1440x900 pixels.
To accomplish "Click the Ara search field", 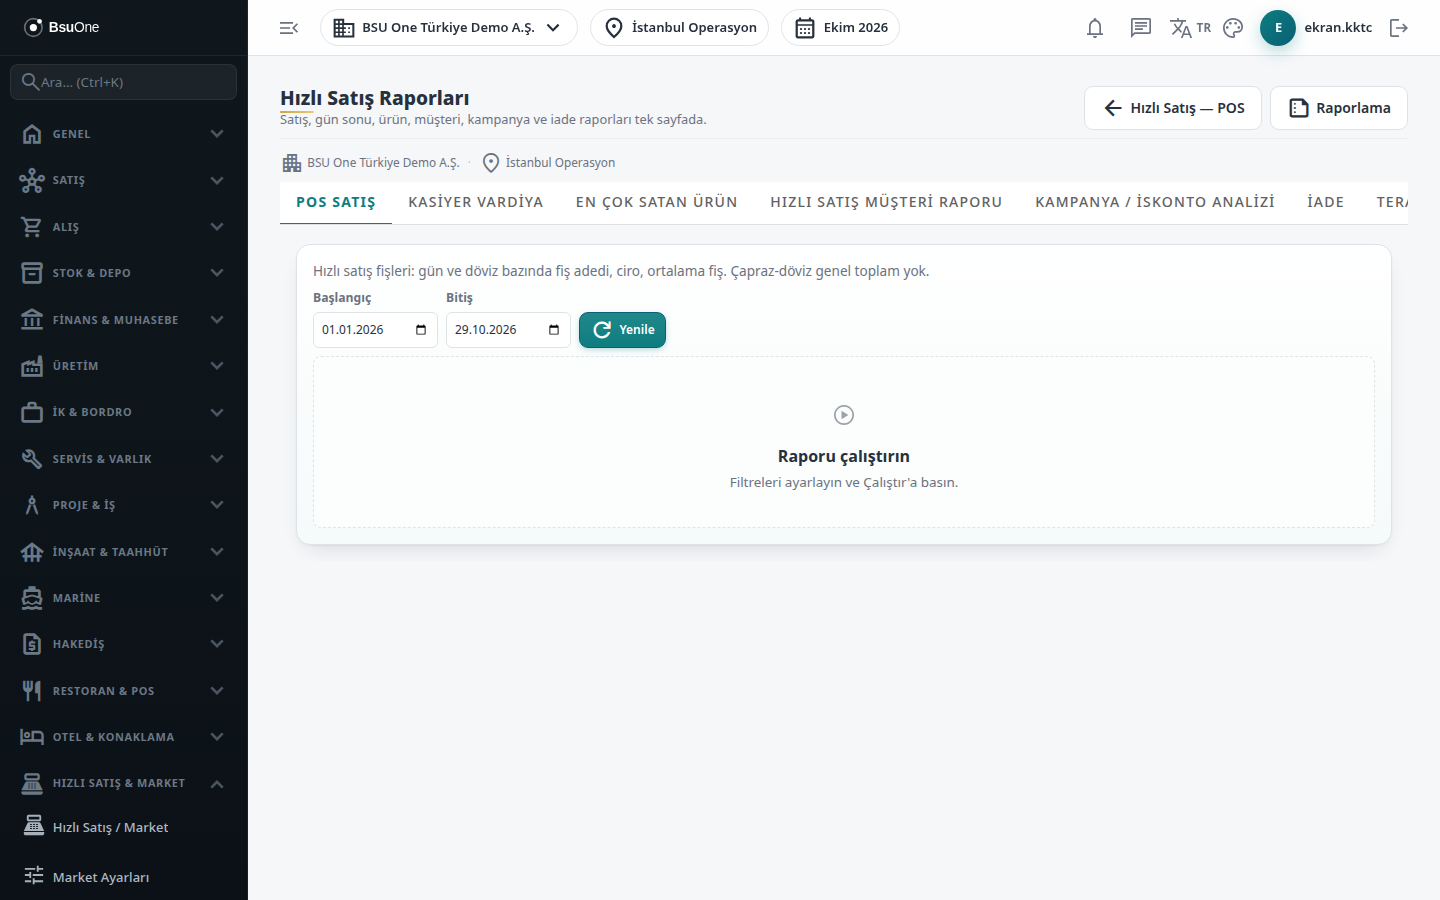I will coord(124,82).
